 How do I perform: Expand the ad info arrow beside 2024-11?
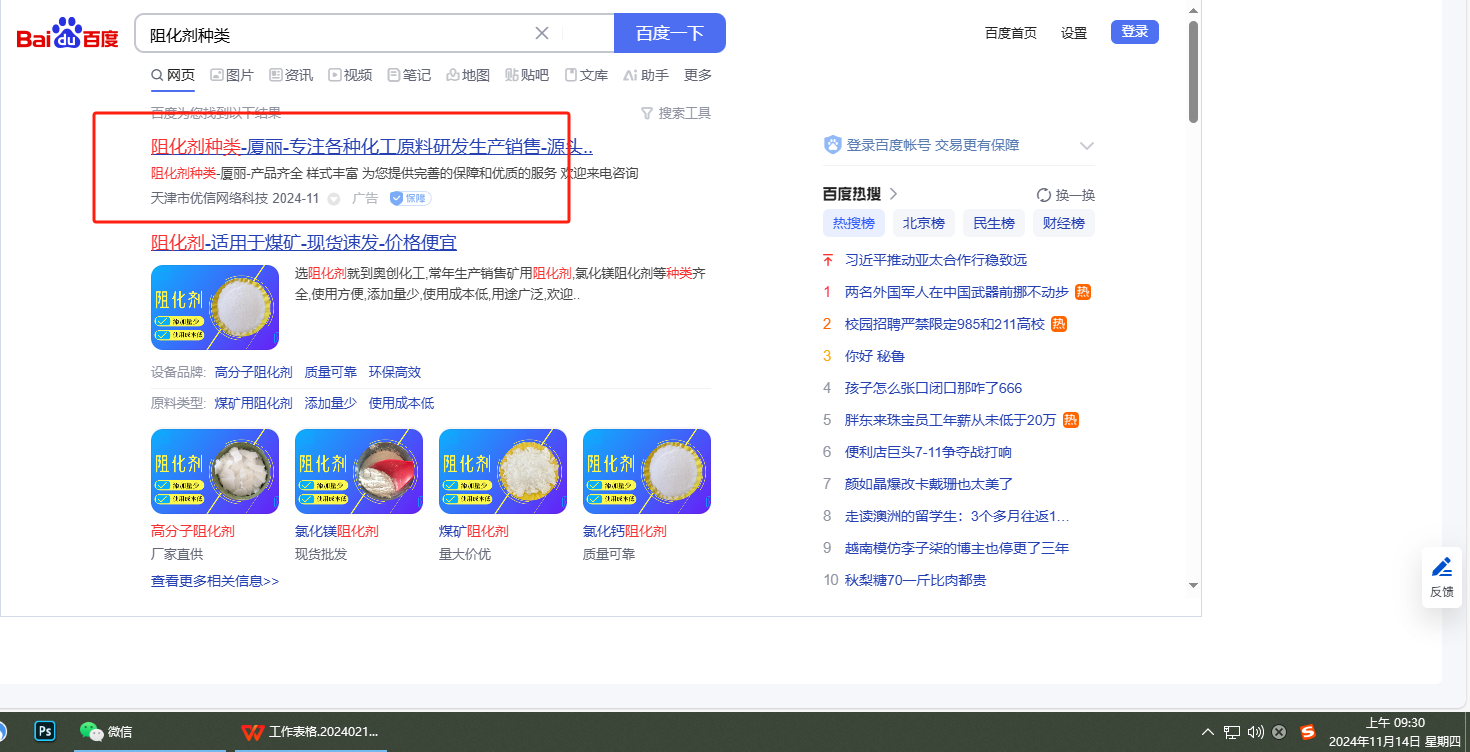tap(334, 199)
